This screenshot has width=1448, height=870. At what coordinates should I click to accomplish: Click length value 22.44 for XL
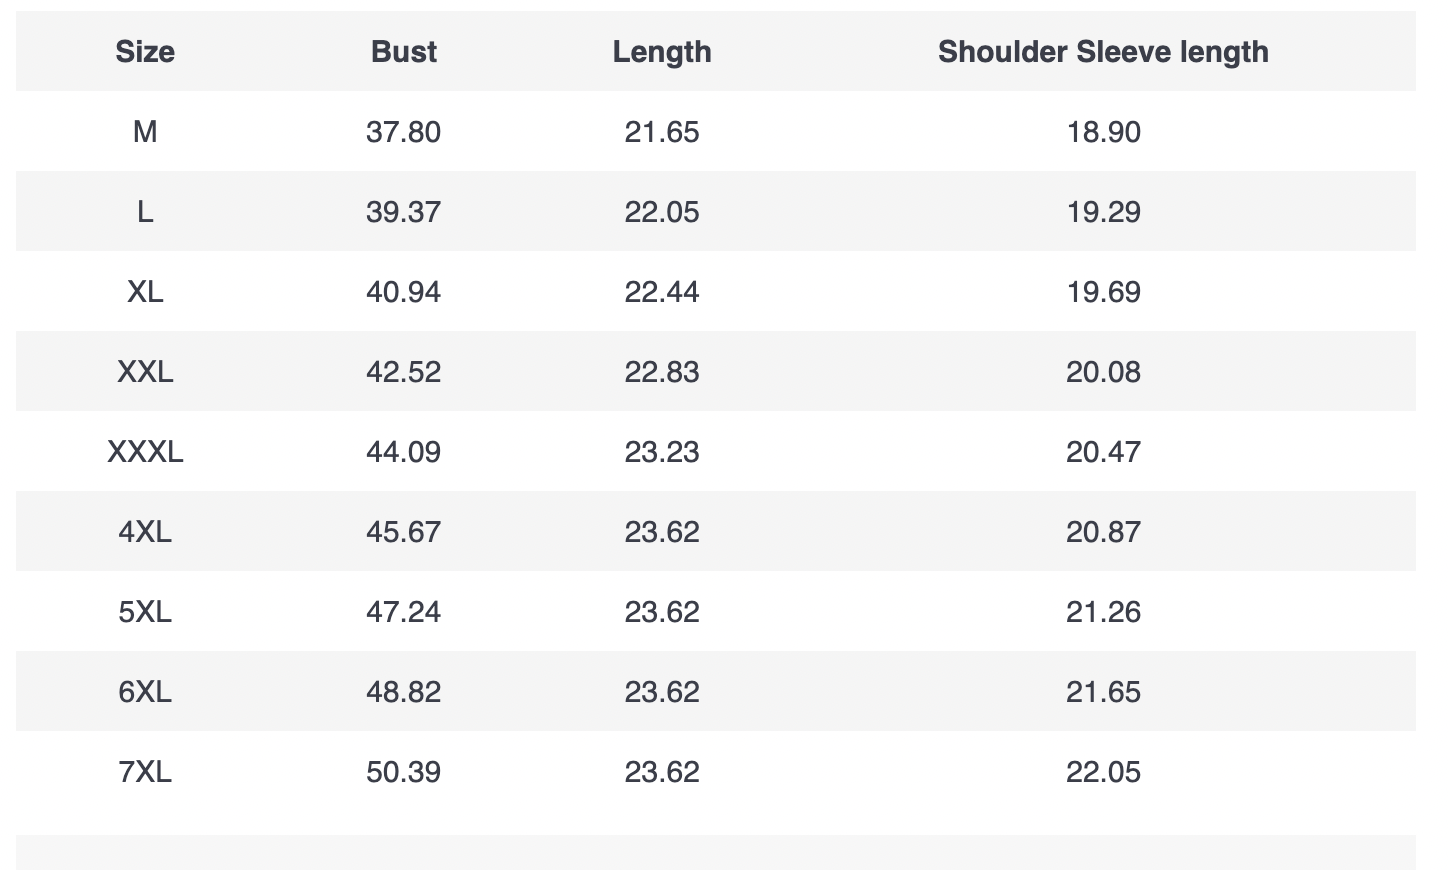pos(662,292)
